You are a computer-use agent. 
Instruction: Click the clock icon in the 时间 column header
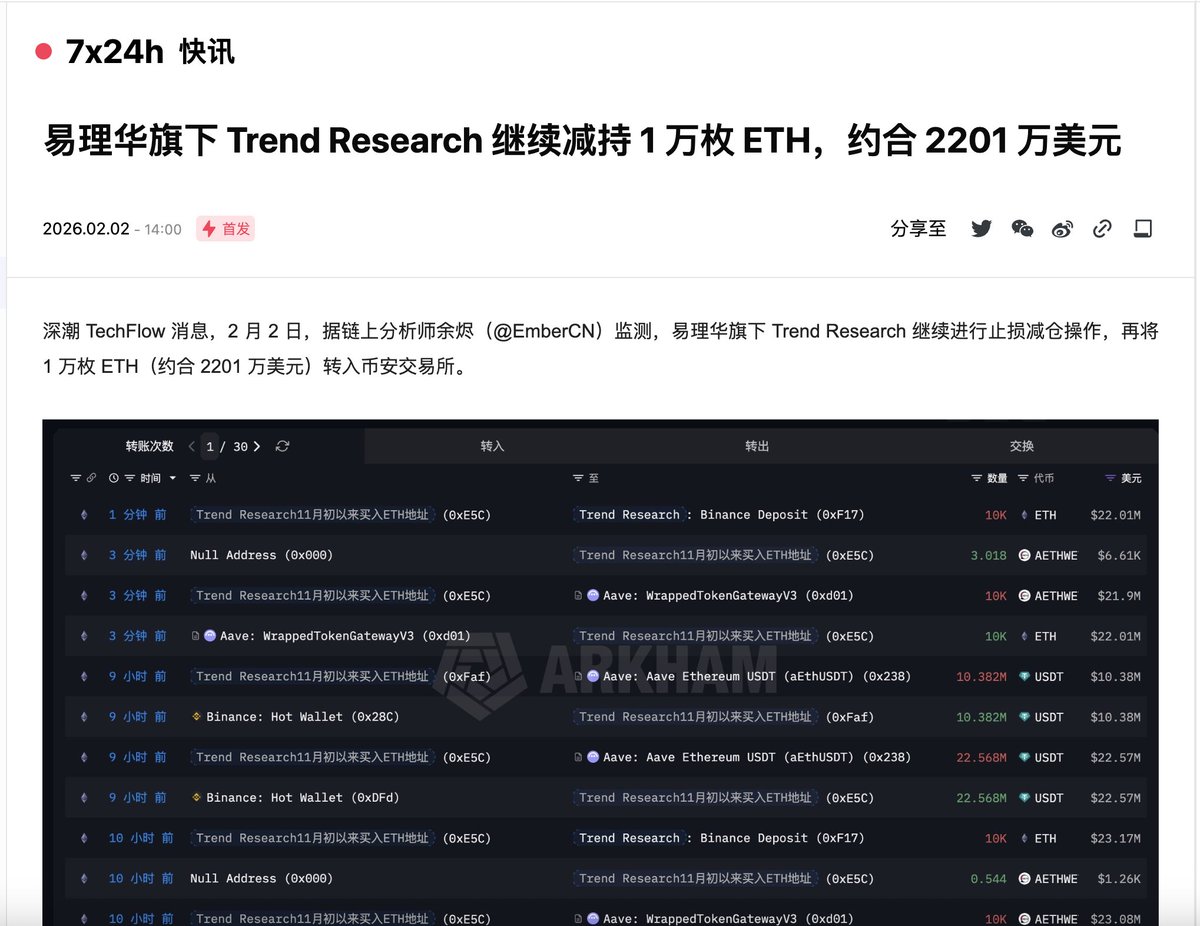pyautogui.click(x=114, y=479)
